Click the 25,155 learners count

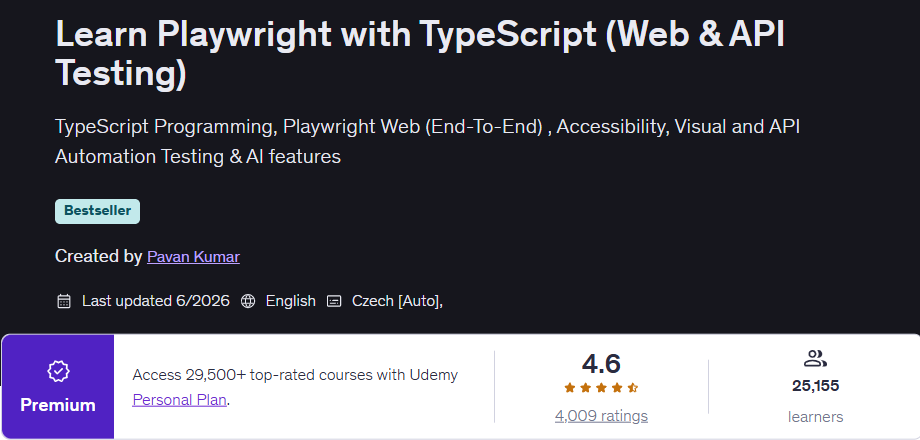[816, 386]
